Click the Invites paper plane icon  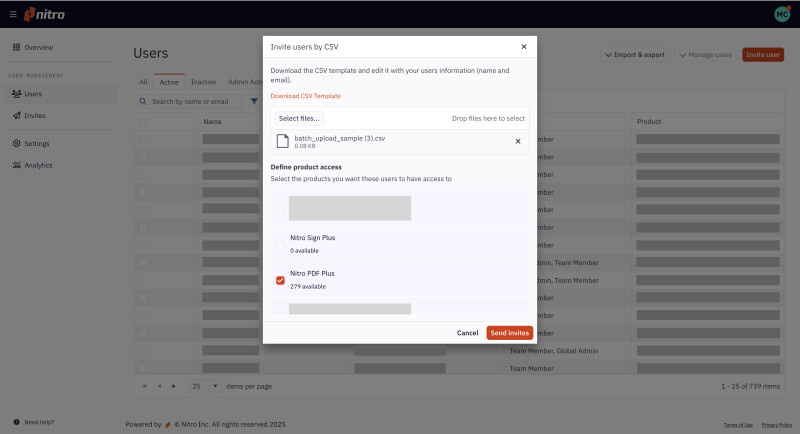[16, 116]
